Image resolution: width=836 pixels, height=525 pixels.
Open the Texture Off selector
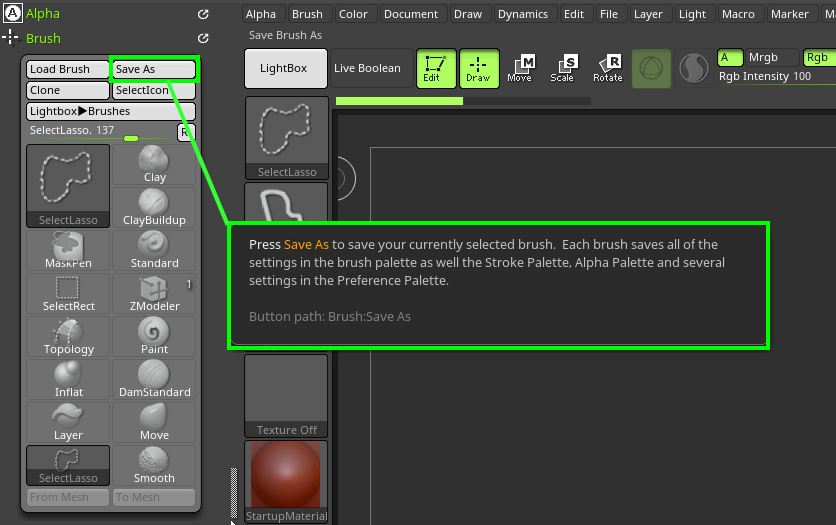[287, 396]
